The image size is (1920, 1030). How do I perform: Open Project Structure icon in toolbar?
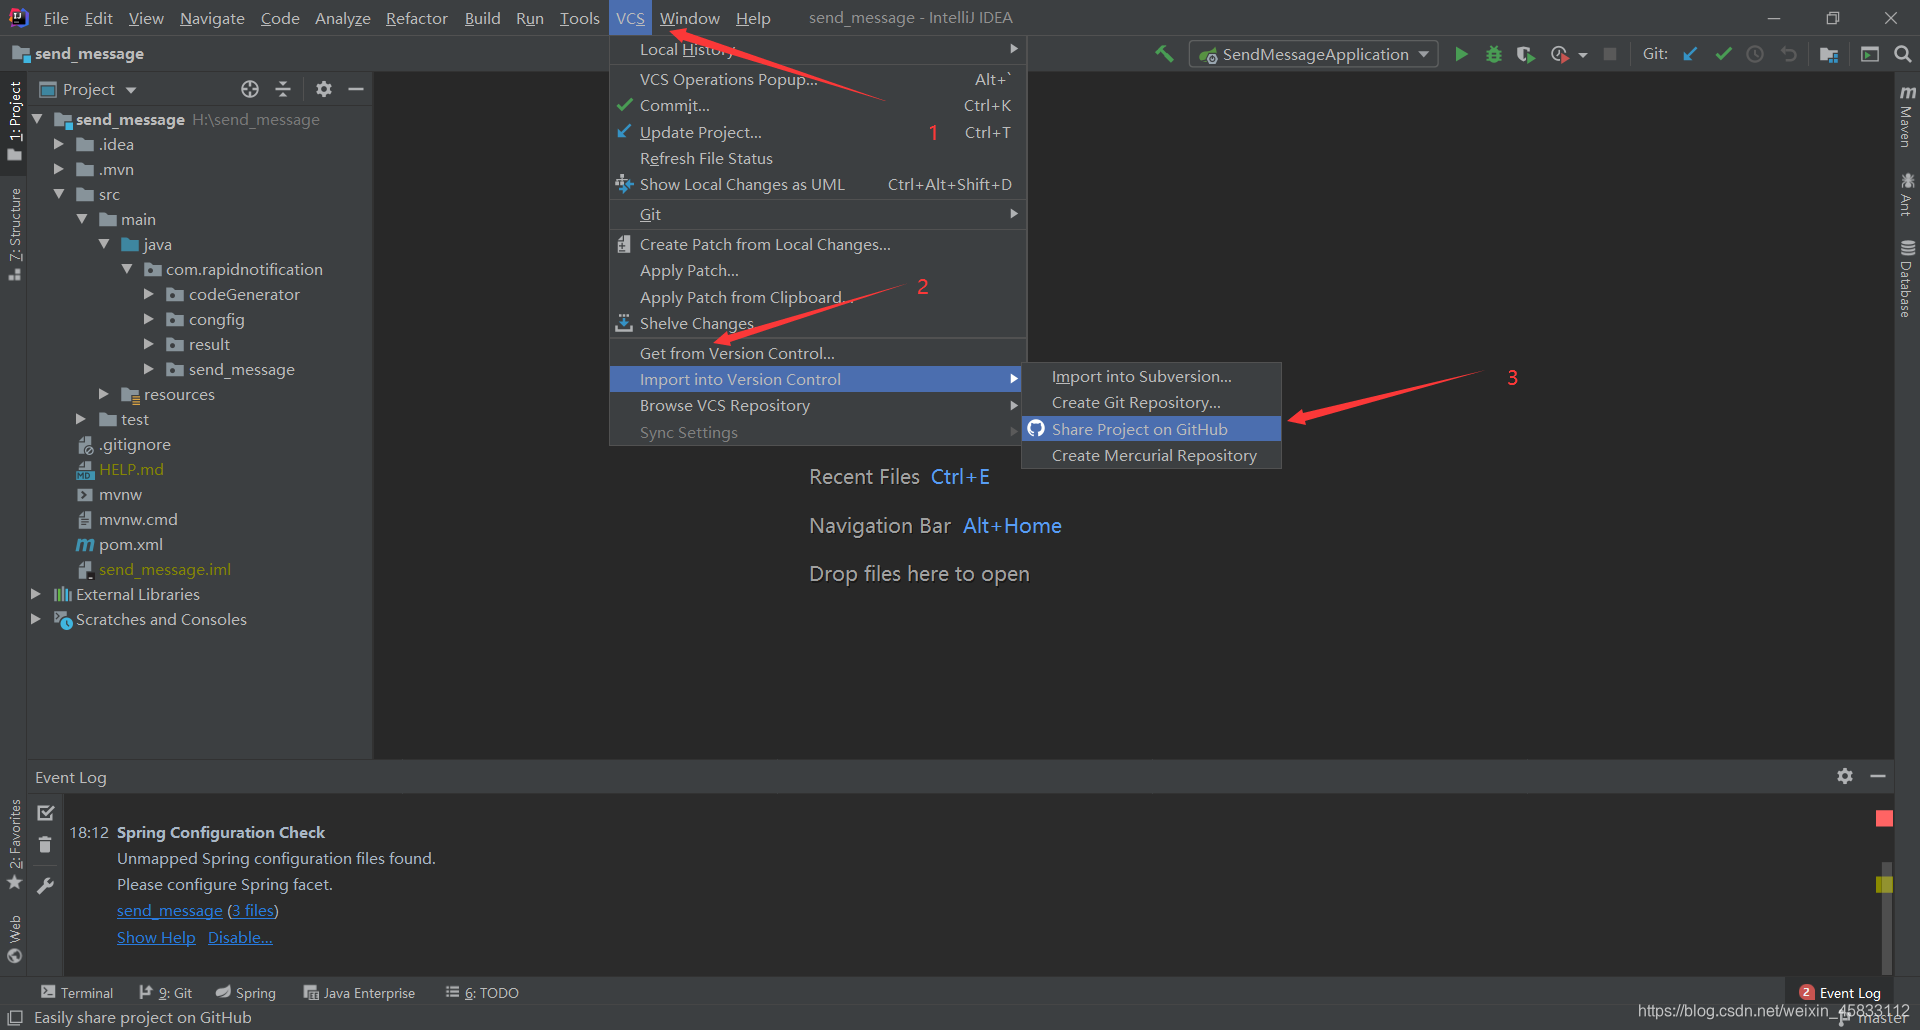tap(1829, 54)
